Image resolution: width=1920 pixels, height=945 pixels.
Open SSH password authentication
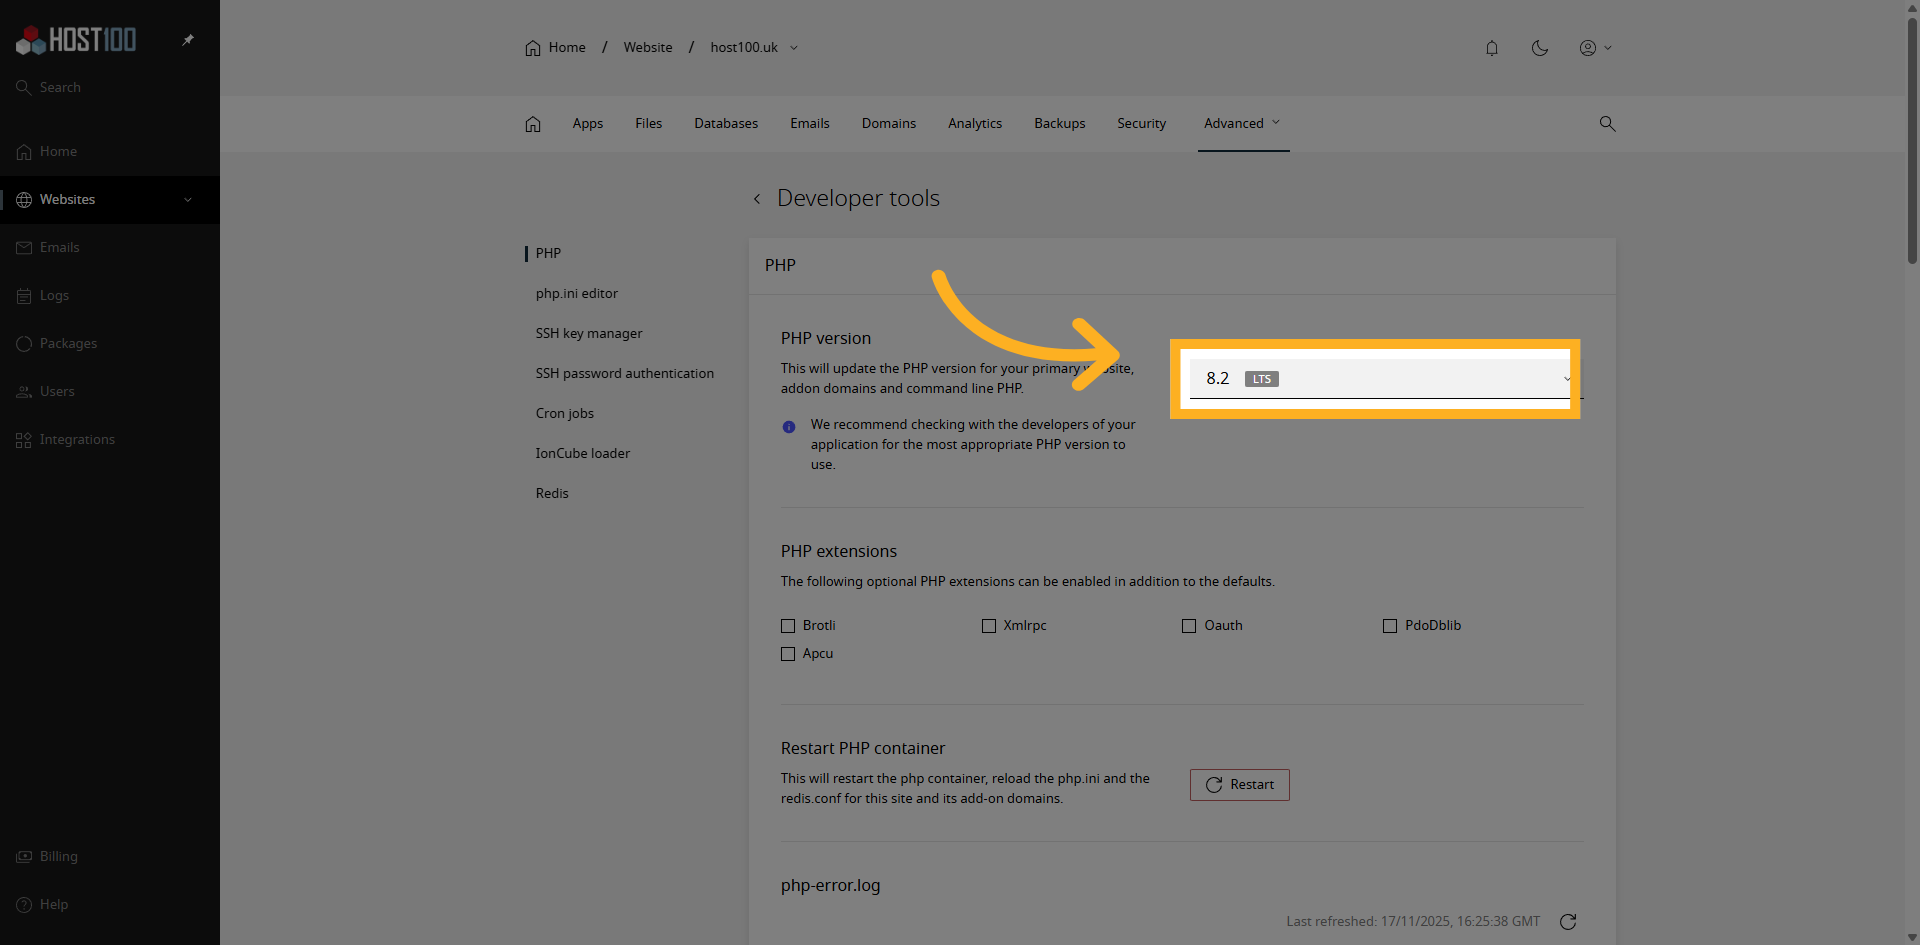point(625,373)
